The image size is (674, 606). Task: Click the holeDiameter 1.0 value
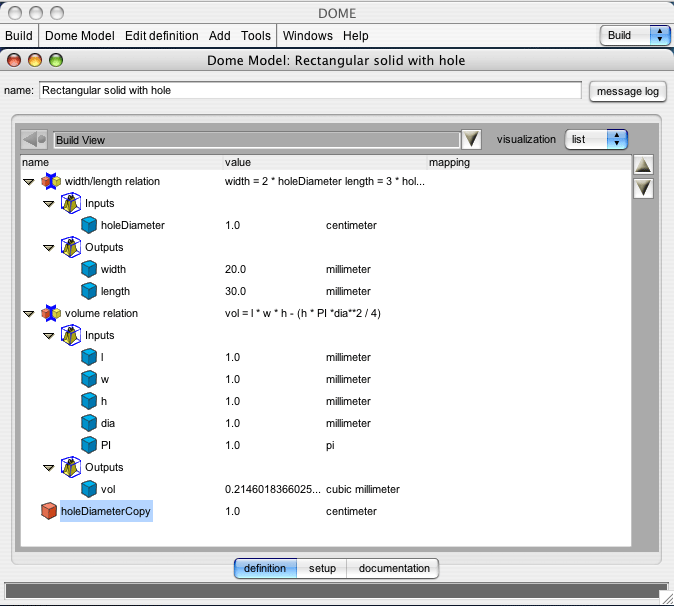pos(233,225)
